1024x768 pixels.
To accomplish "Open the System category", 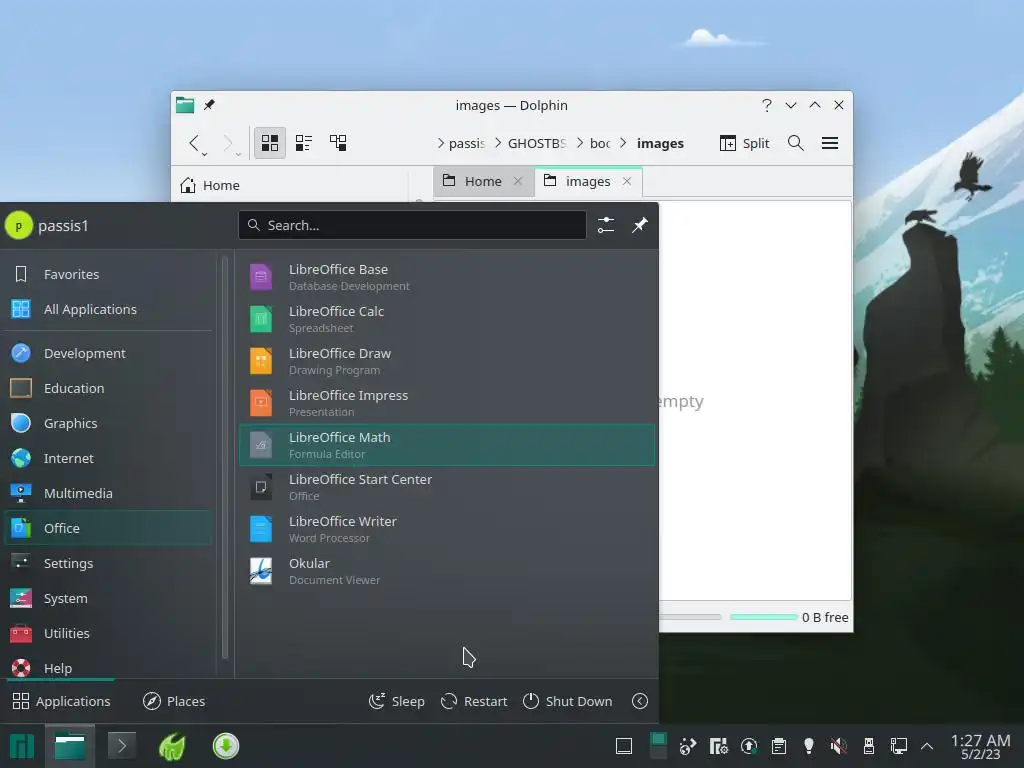I will [108, 598].
